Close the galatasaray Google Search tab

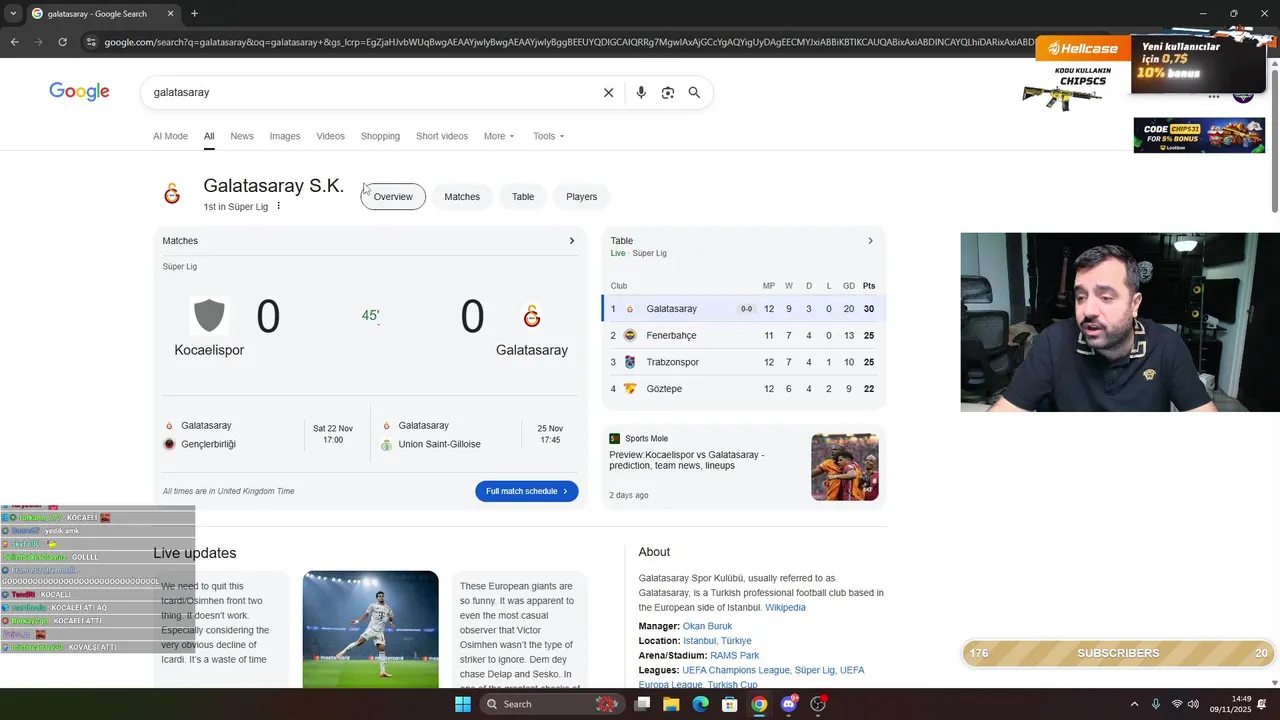pos(170,13)
